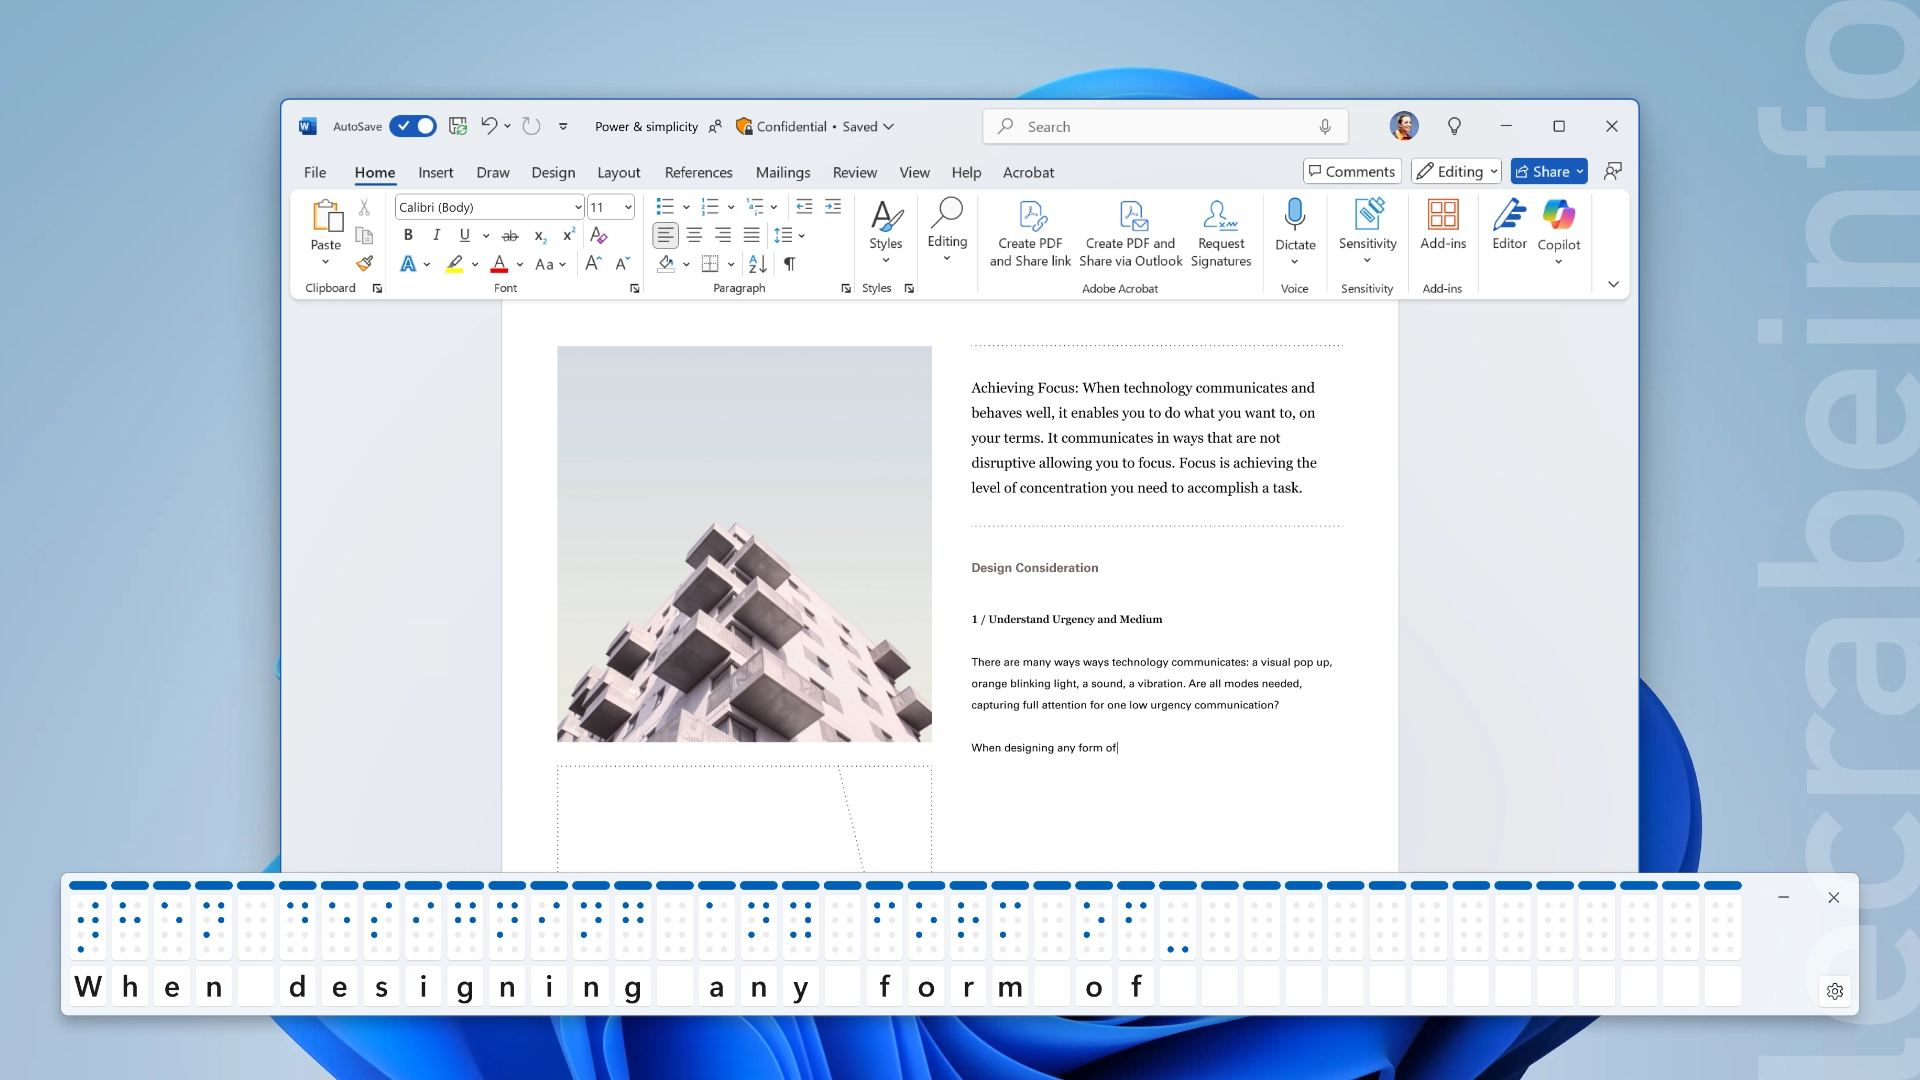Click the Dictate microphone icon
The image size is (1920, 1080).
1295,214
